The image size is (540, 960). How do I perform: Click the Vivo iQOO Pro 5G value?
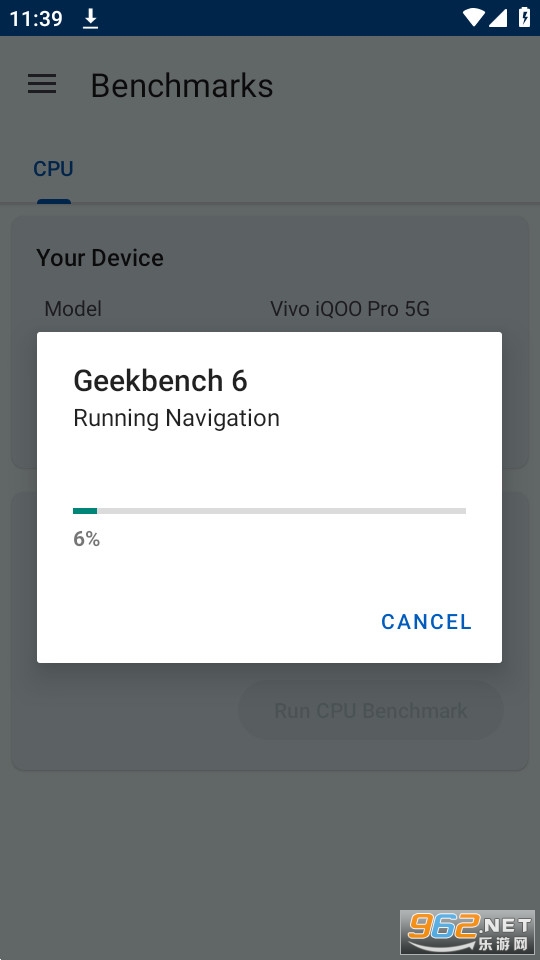[350, 309]
